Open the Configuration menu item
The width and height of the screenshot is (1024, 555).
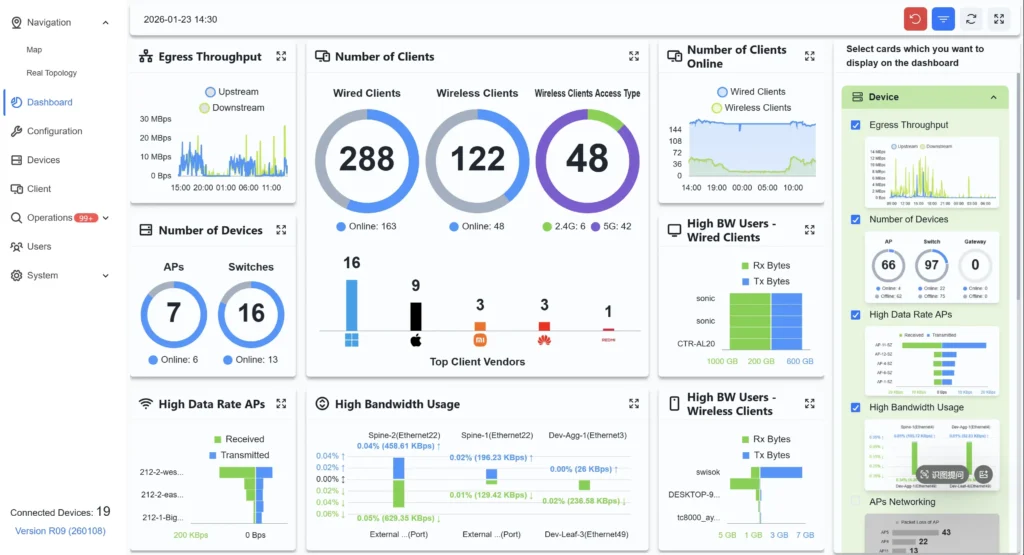click(54, 131)
